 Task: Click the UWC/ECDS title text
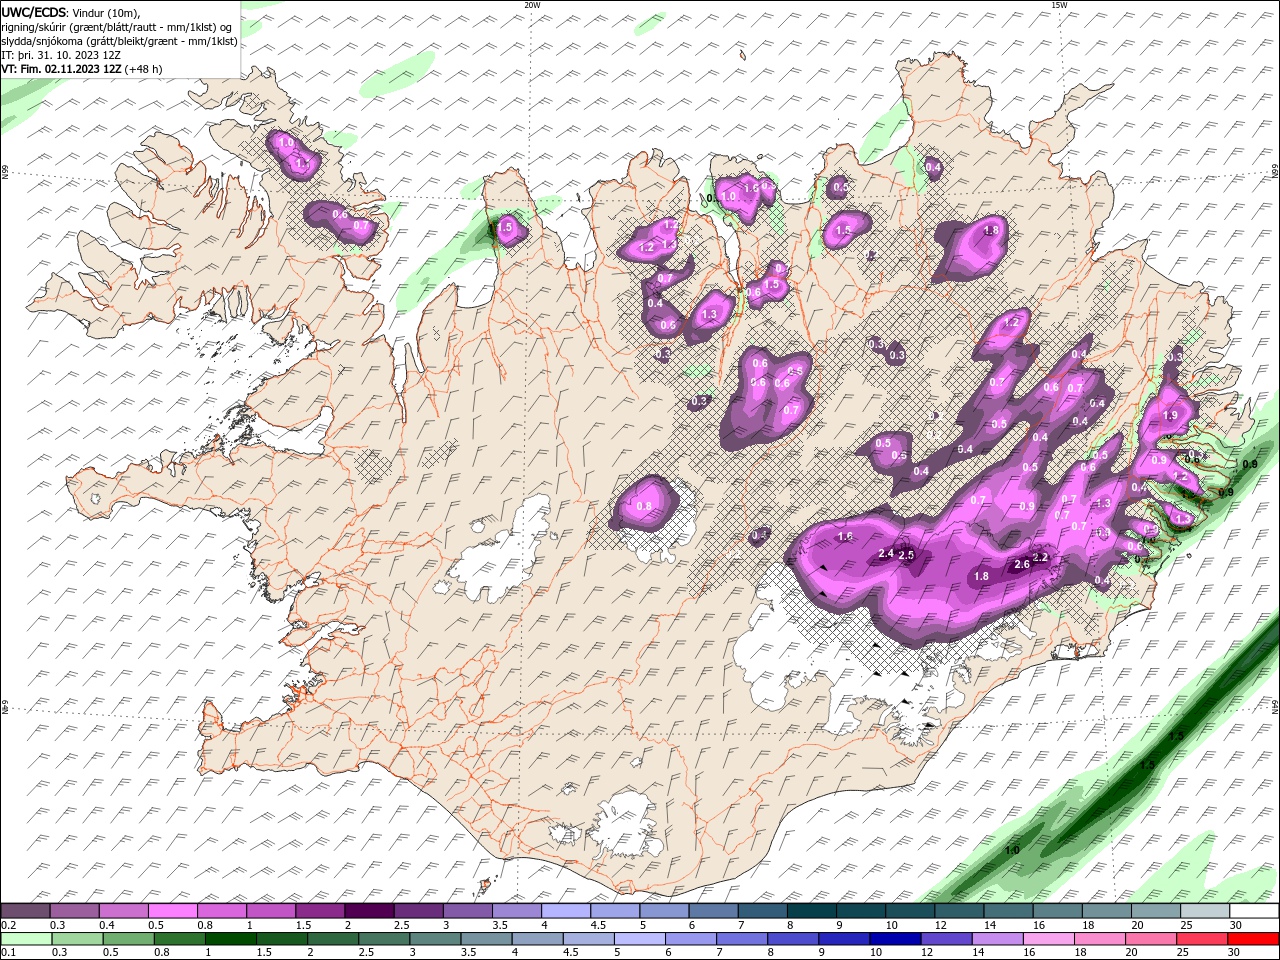click(x=34, y=12)
